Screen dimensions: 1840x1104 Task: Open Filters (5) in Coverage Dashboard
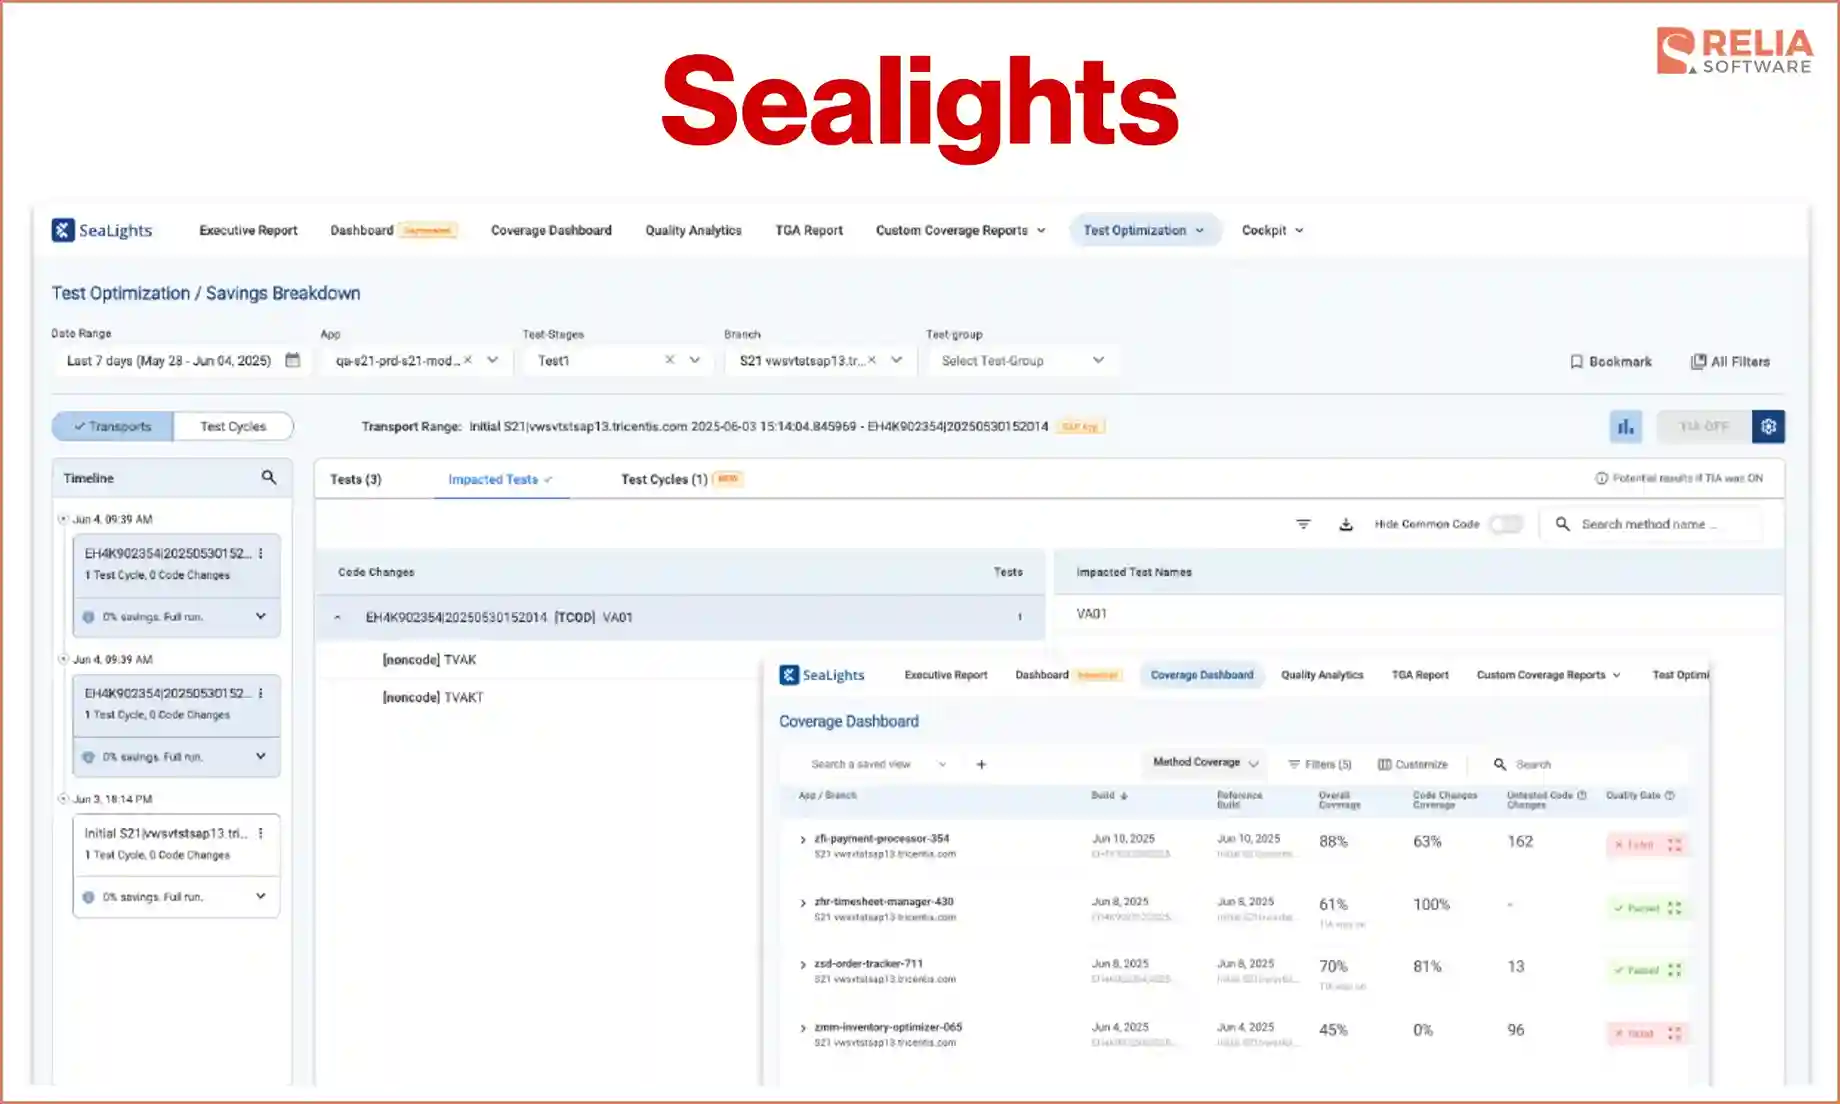pos(1320,764)
